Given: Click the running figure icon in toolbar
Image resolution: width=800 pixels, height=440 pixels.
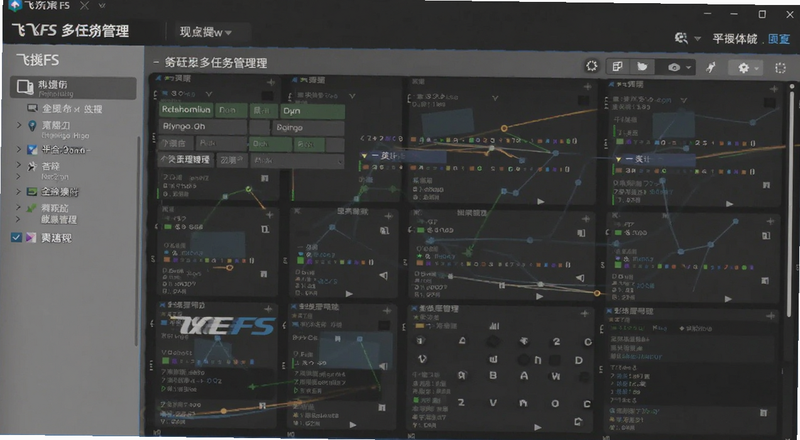Looking at the screenshot, I should [711, 67].
